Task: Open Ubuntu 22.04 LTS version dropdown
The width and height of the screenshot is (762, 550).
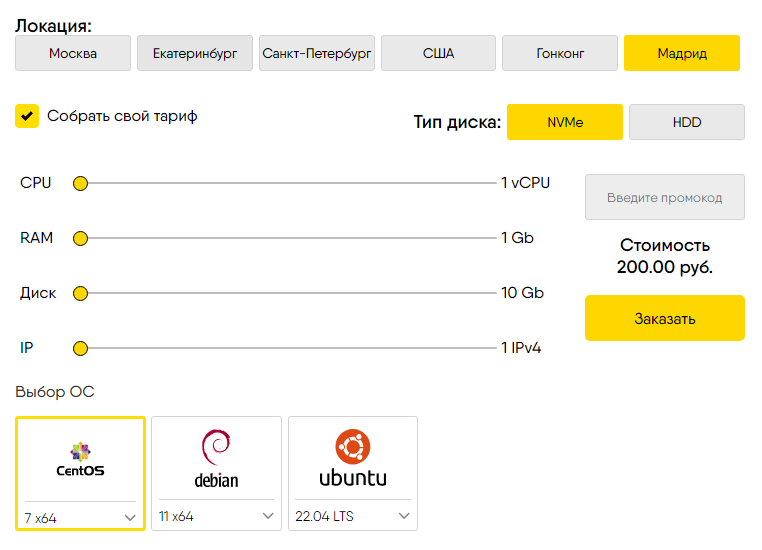Action: (x=352, y=516)
